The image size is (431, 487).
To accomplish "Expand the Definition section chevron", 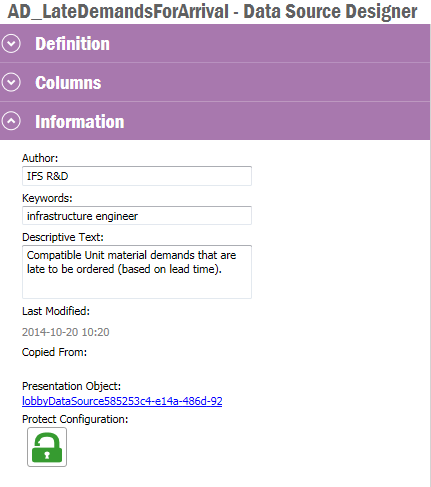I will (11, 44).
